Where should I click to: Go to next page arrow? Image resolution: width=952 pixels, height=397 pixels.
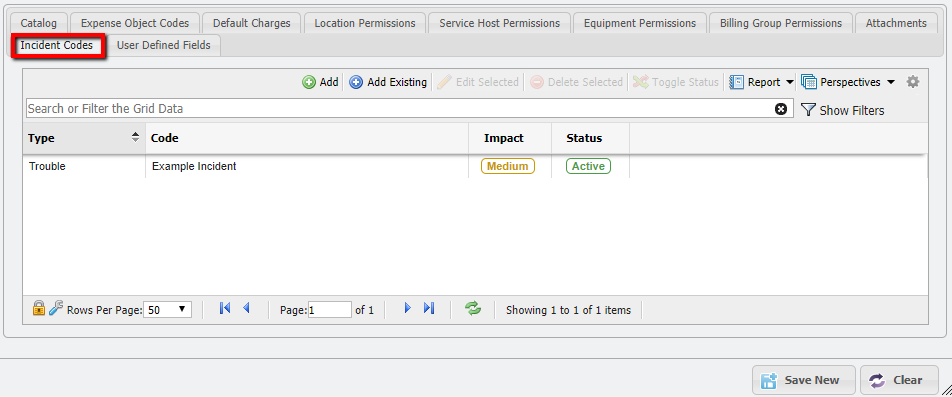point(407,308)
